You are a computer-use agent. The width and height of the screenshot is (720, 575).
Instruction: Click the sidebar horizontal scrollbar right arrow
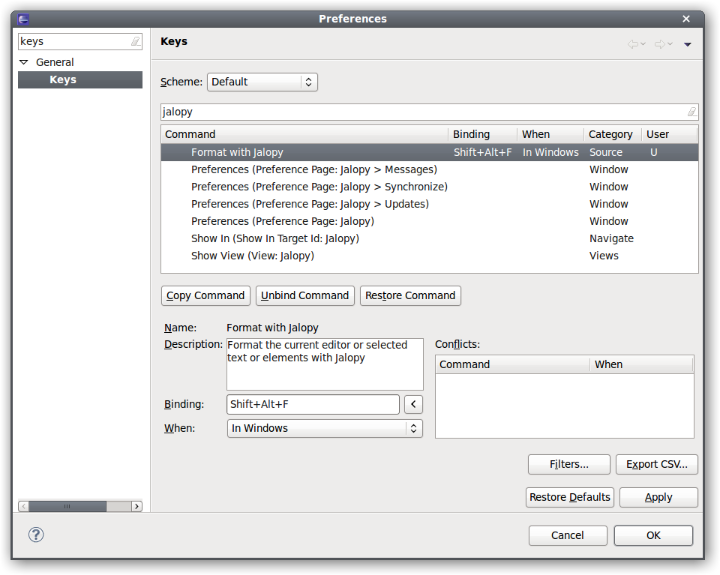pos(137,506)
